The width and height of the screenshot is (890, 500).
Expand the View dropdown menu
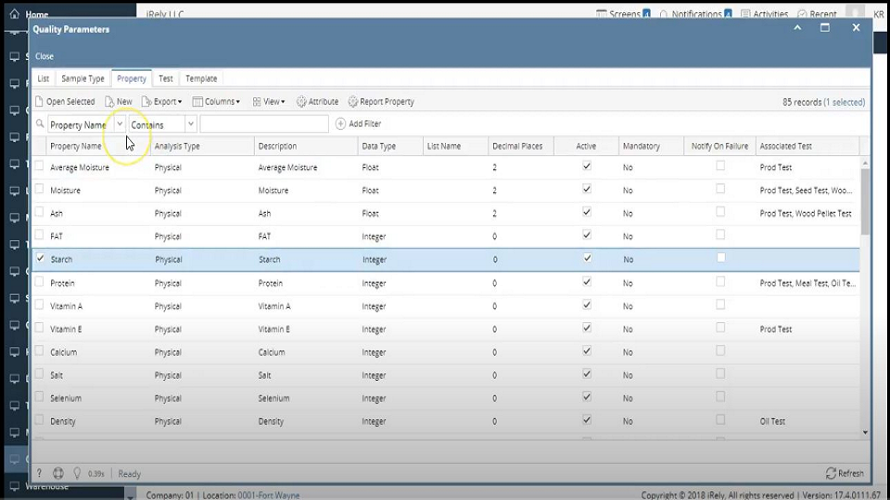283,102
